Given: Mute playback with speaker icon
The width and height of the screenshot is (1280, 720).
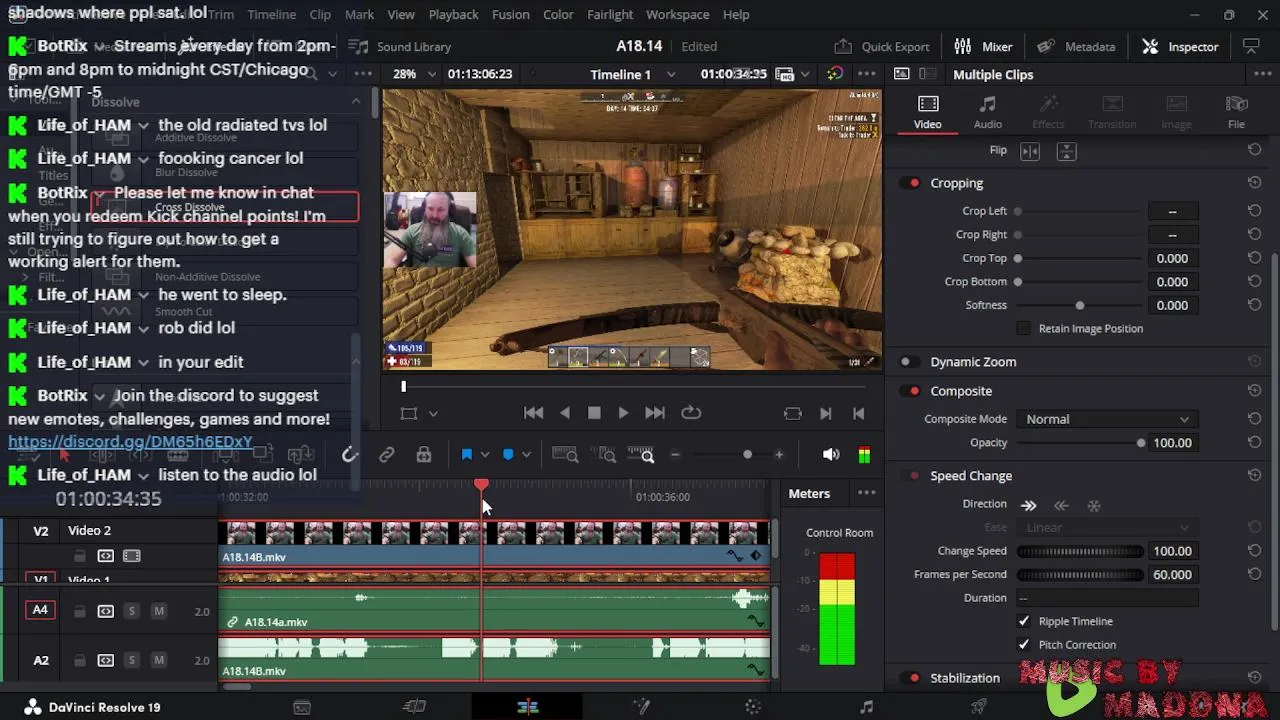Looking at the screenshot, I should (x=831, y=455).
